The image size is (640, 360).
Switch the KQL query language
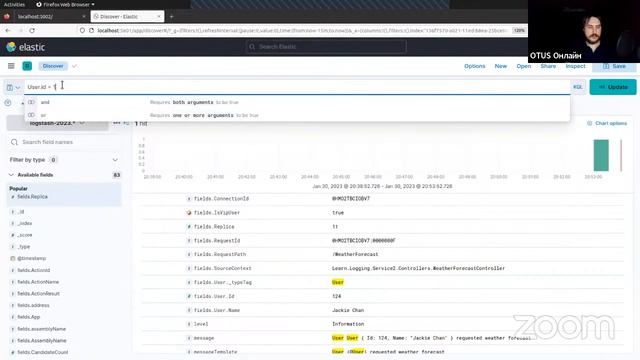click(x=578, y=87)
